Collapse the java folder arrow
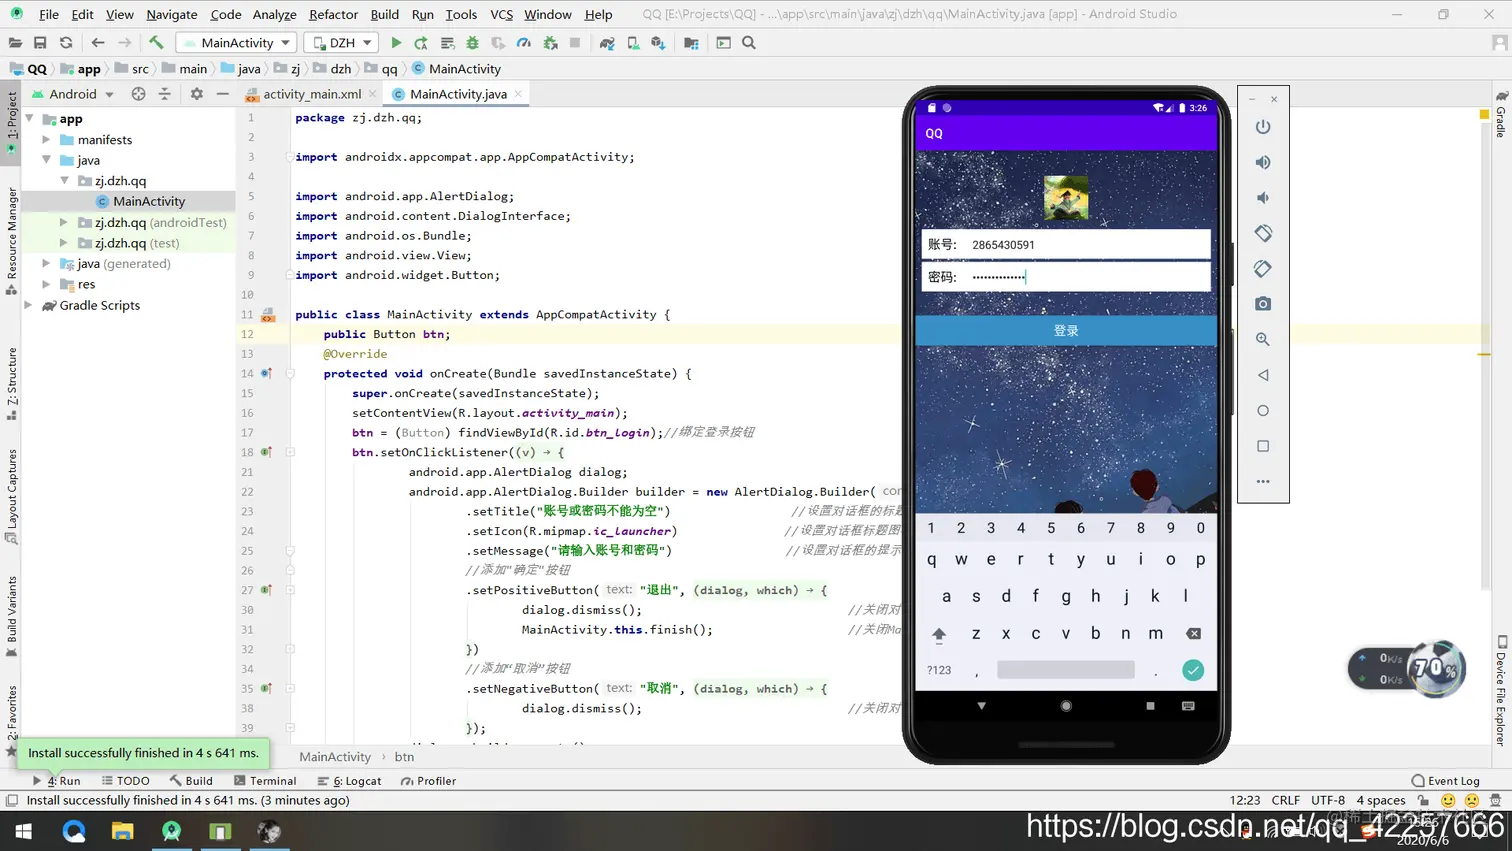1512x851 pixels. [46, 160]
